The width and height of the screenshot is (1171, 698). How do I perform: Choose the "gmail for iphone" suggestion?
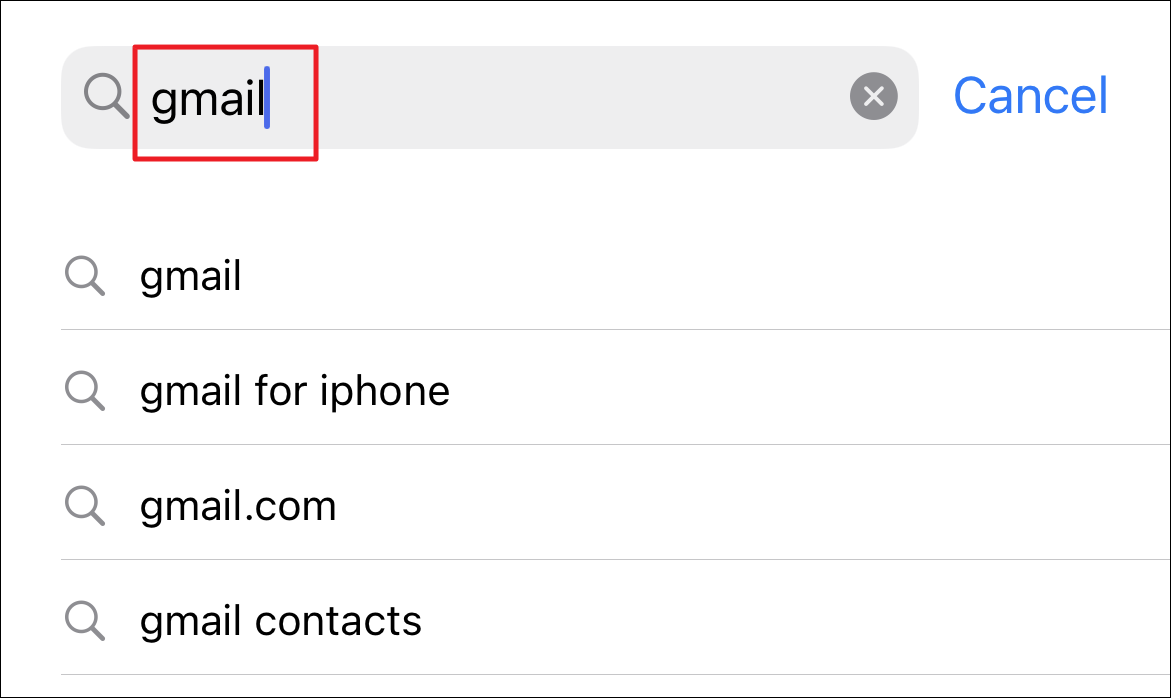tap(615, 387)
